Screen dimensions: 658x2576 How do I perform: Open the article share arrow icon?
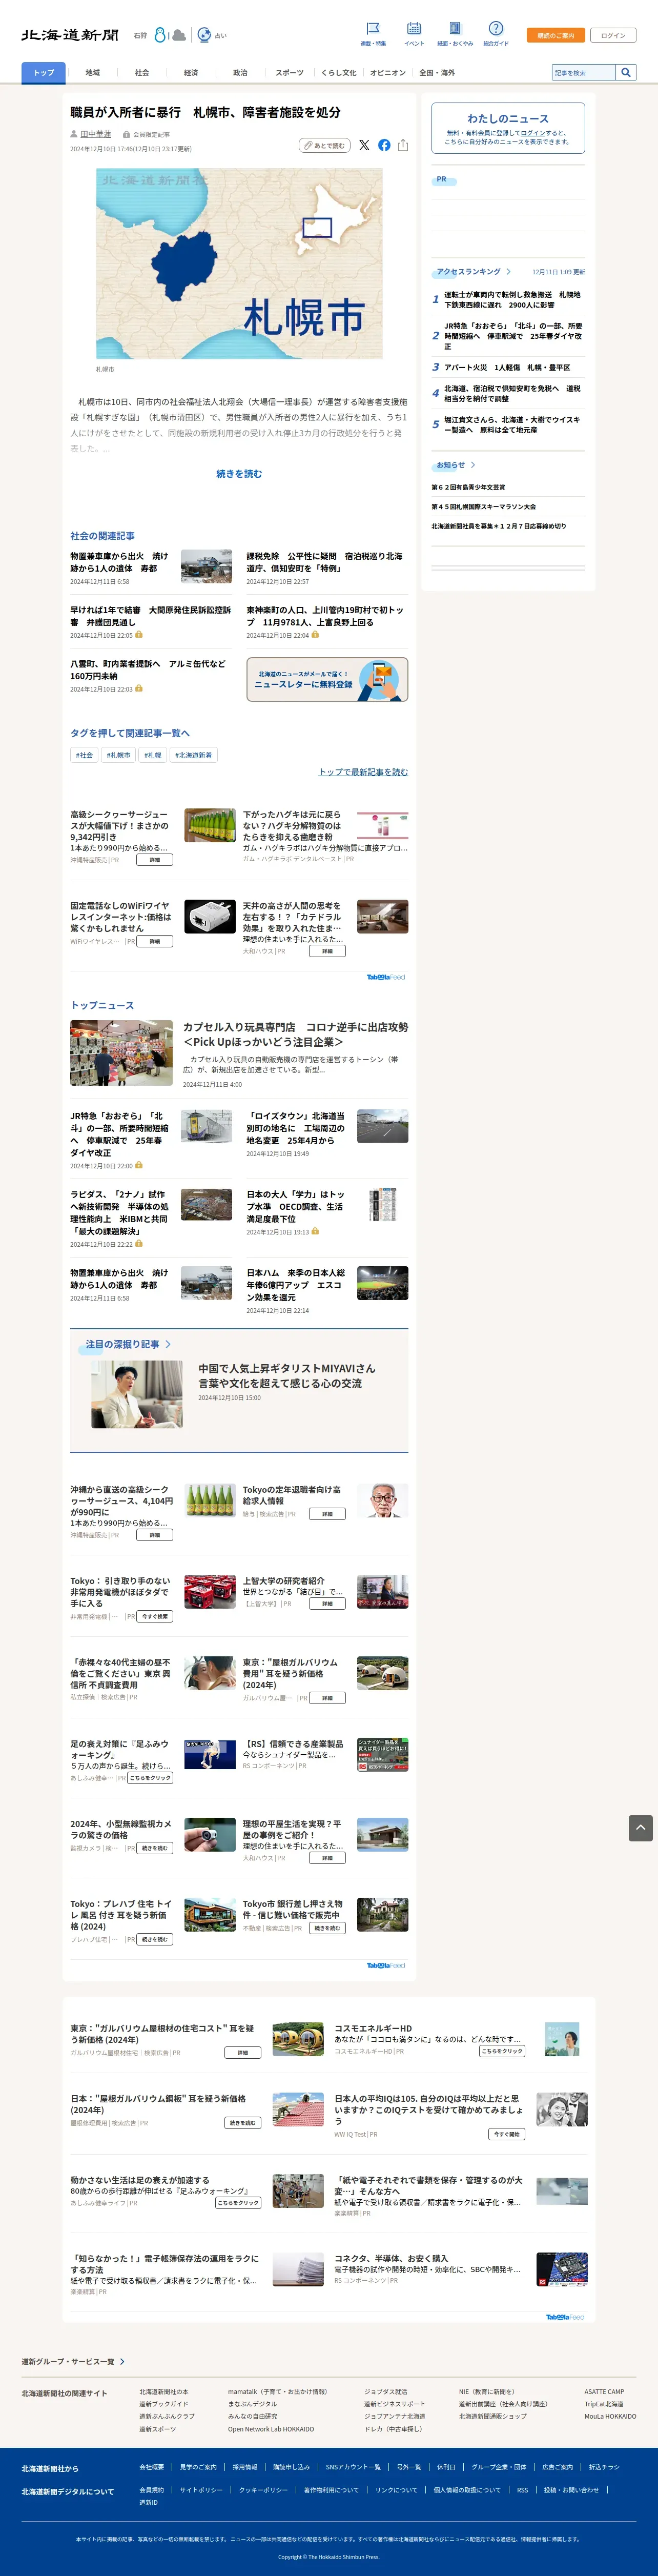pyautogui.click(x=403, y=145)
